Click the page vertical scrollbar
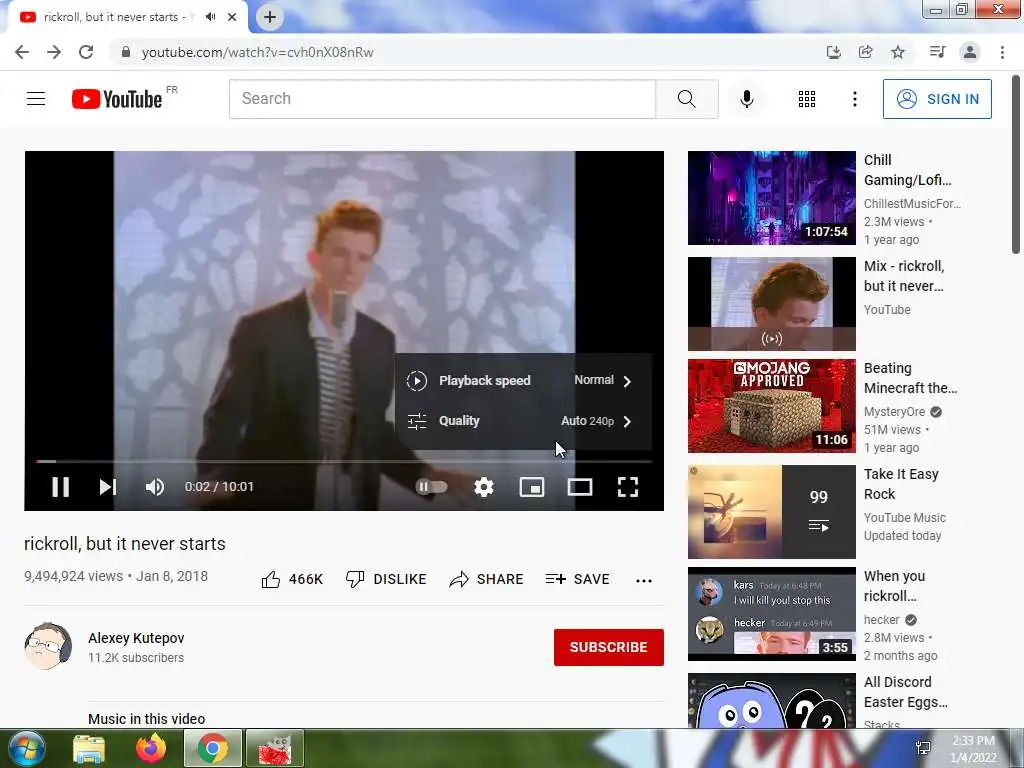 click(x=1016, y=165)
